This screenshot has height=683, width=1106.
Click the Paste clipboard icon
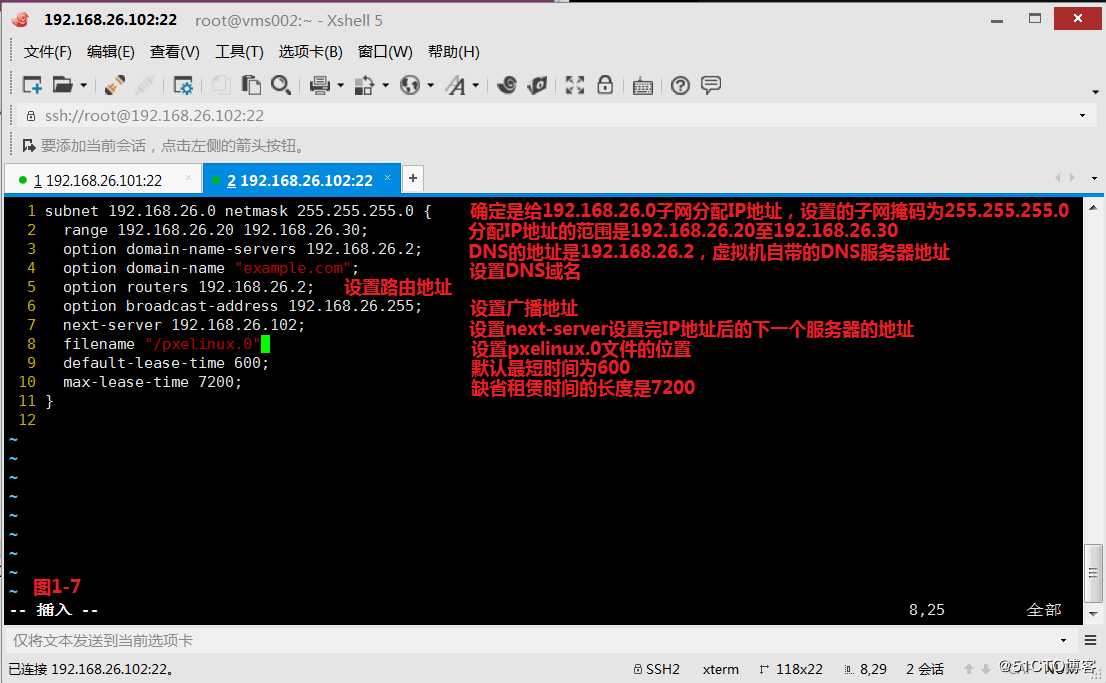[251, 85]
